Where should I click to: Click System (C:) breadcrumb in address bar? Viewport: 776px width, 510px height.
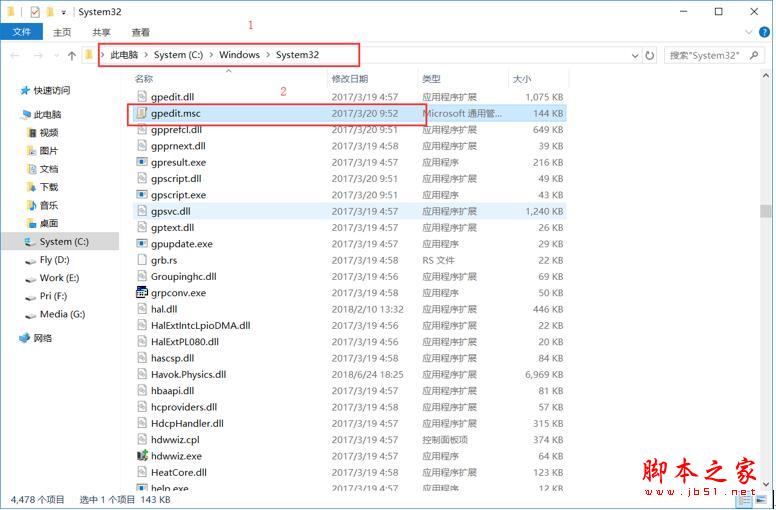178,55
